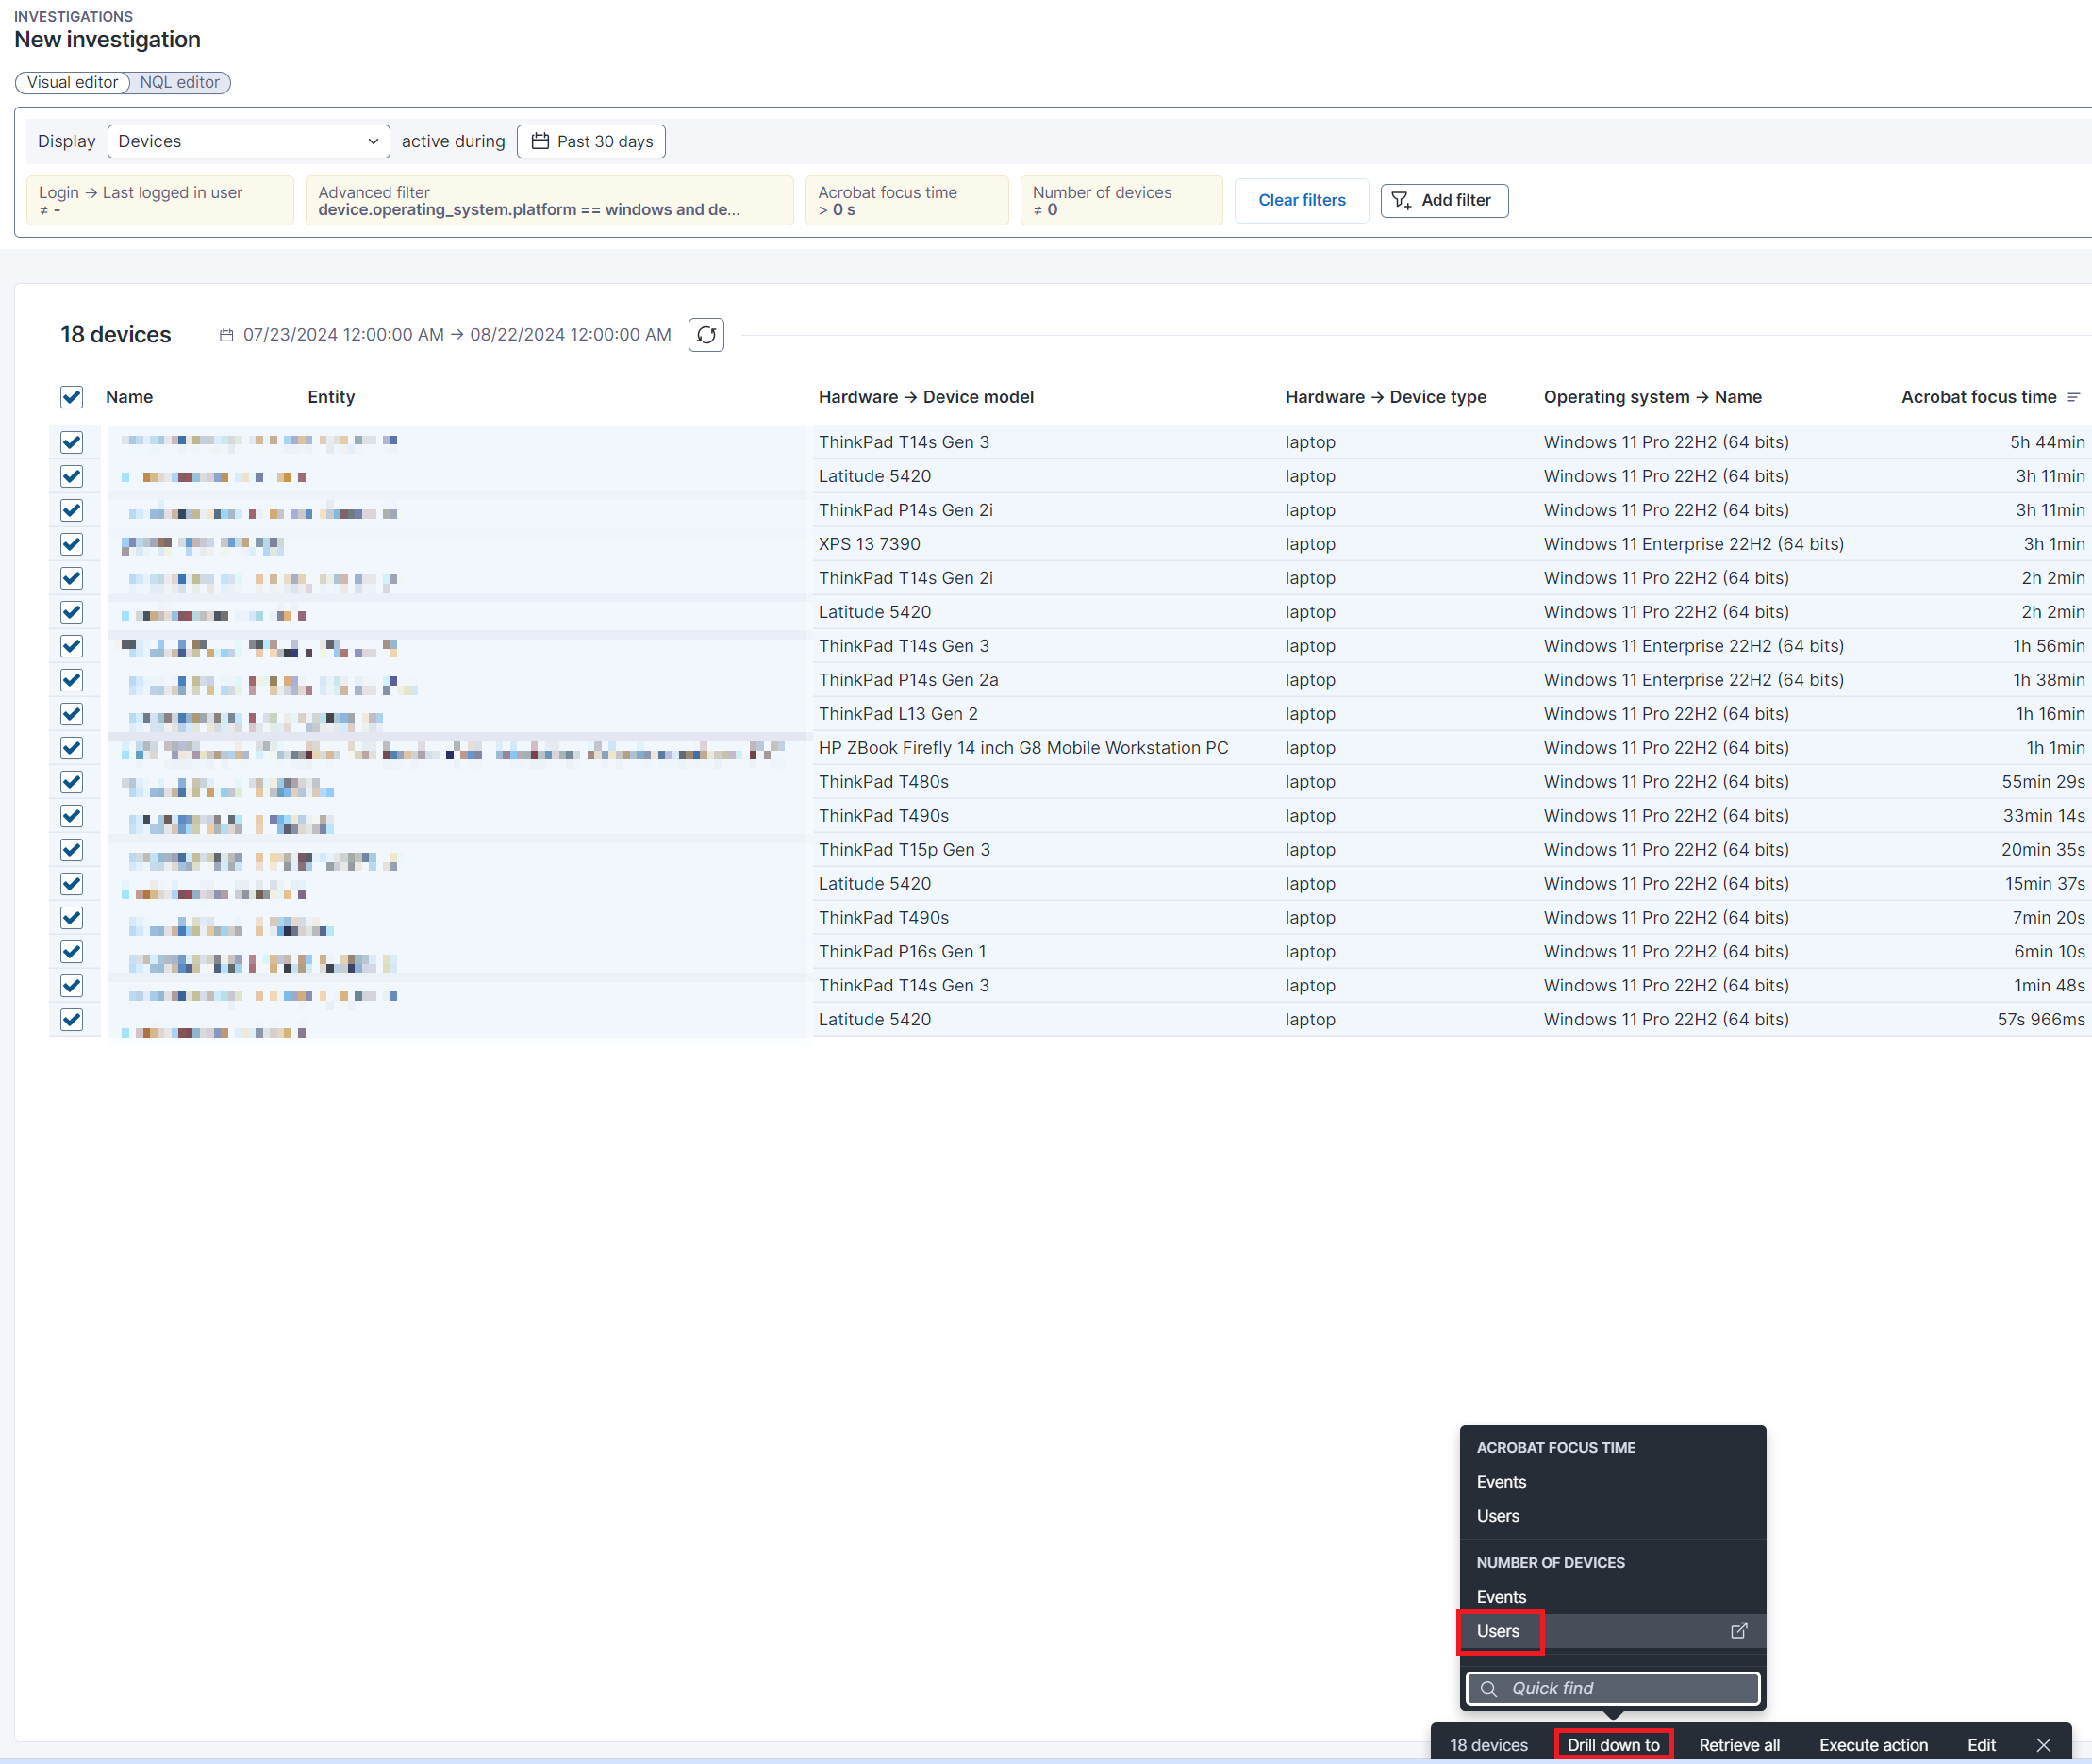This screenshot has height=1764, width=2092.
Task: Click the small calendar icon beside date range
Action: pyautogui.click(x=226, y=335)
